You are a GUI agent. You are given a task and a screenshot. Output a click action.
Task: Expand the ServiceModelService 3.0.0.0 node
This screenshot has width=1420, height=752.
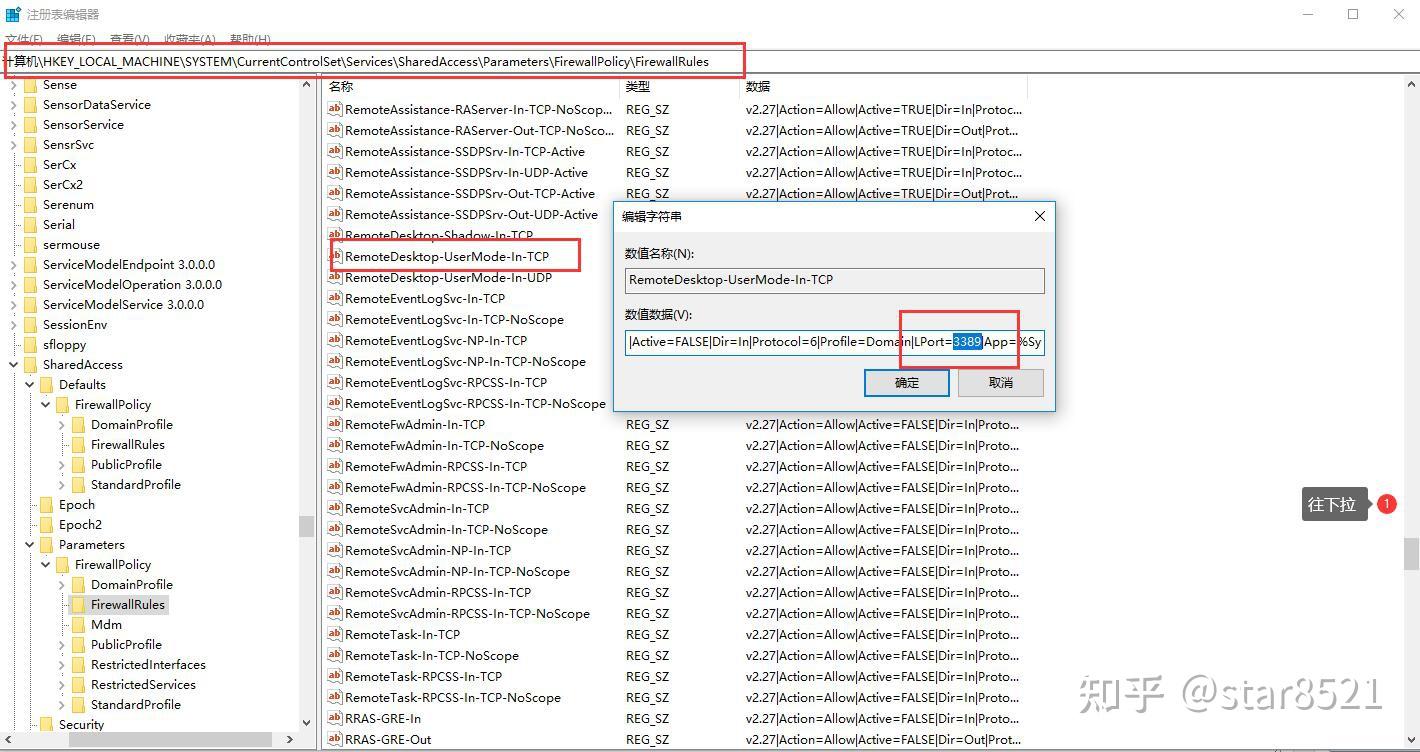14,305
